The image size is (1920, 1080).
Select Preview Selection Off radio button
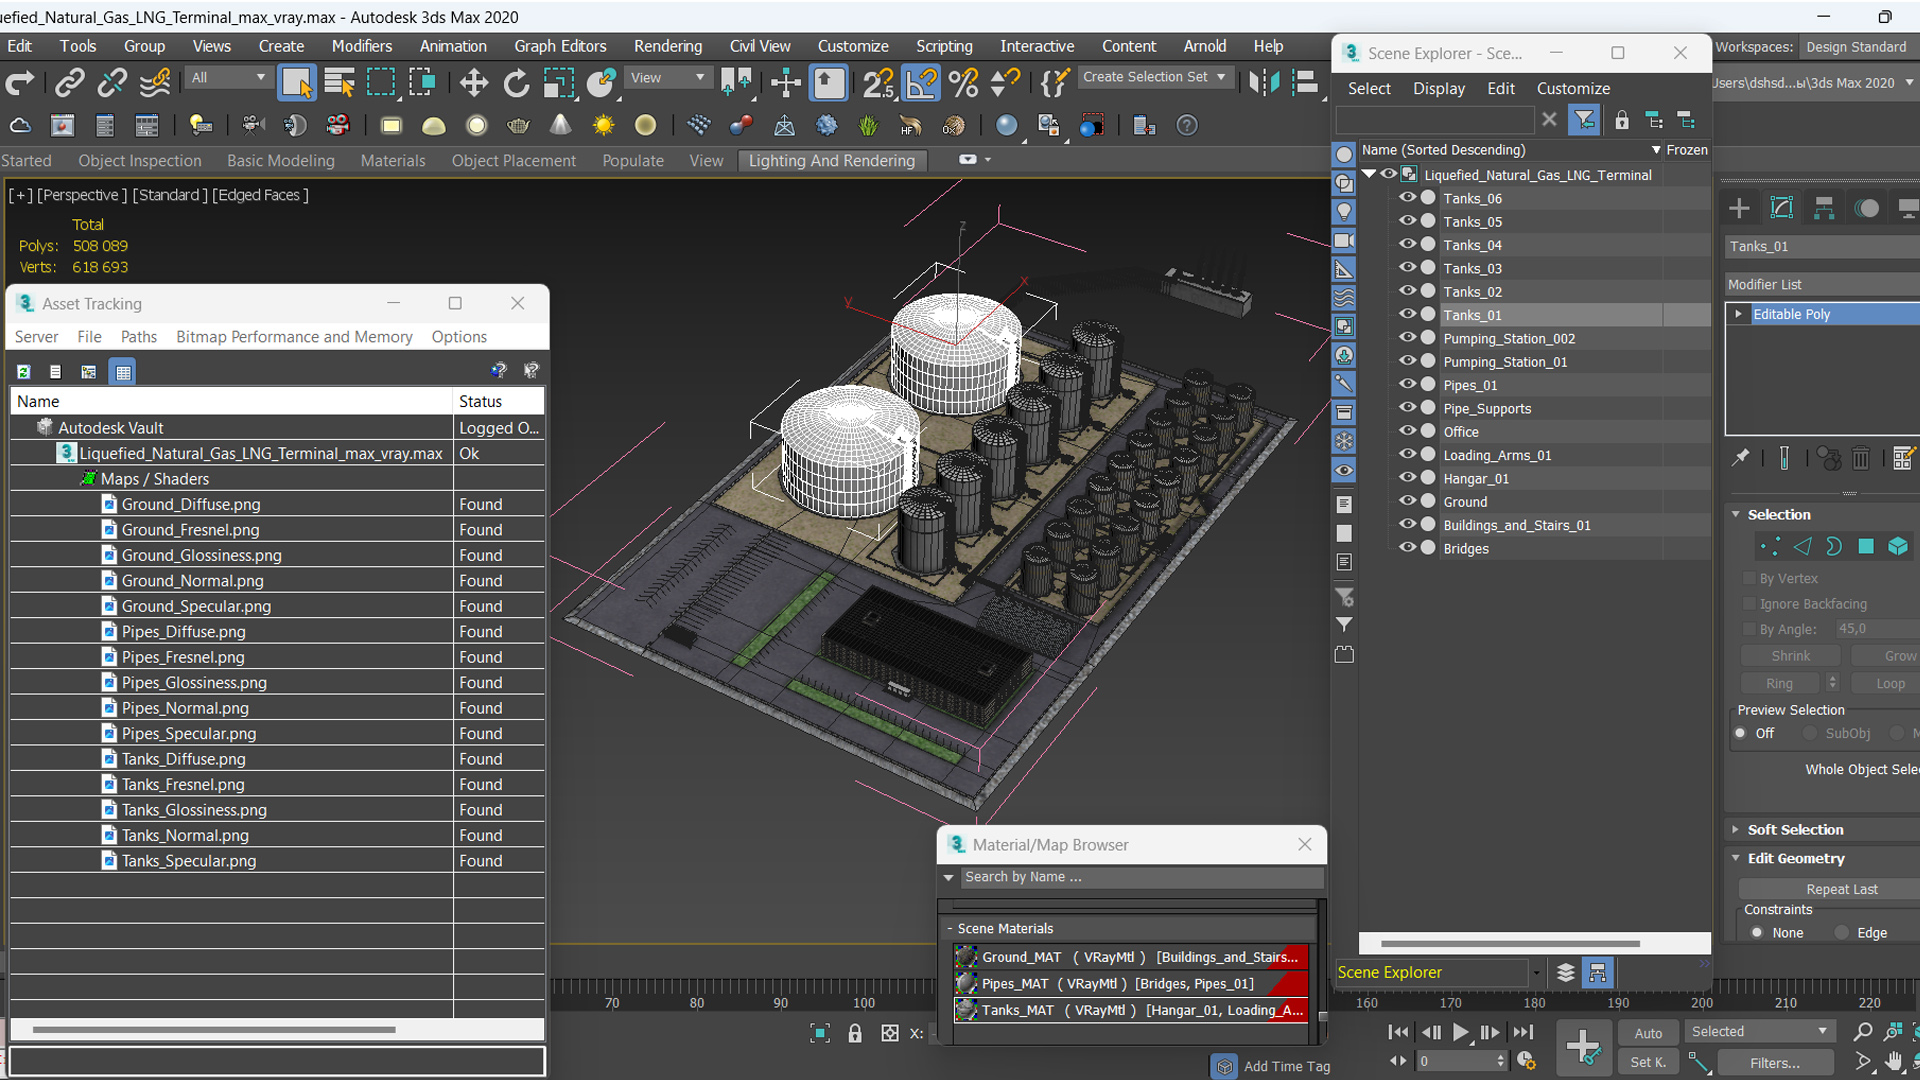click(x=1741, y=733)
